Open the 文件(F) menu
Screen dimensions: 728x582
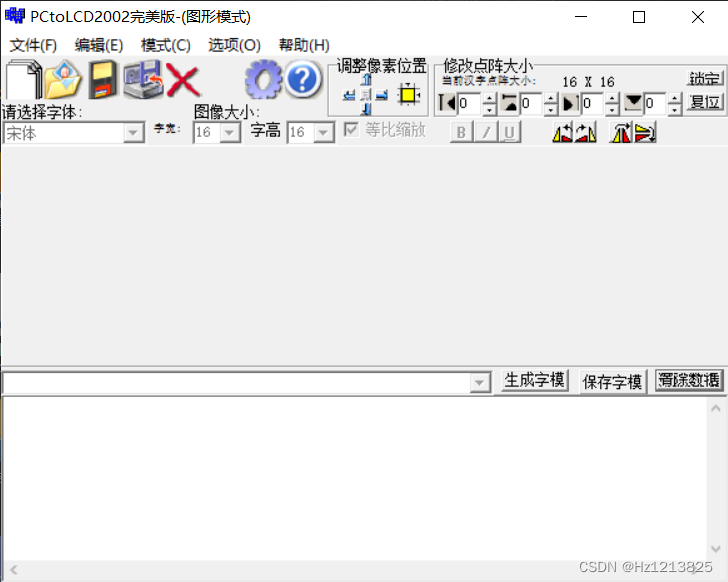tap(33, 45)
